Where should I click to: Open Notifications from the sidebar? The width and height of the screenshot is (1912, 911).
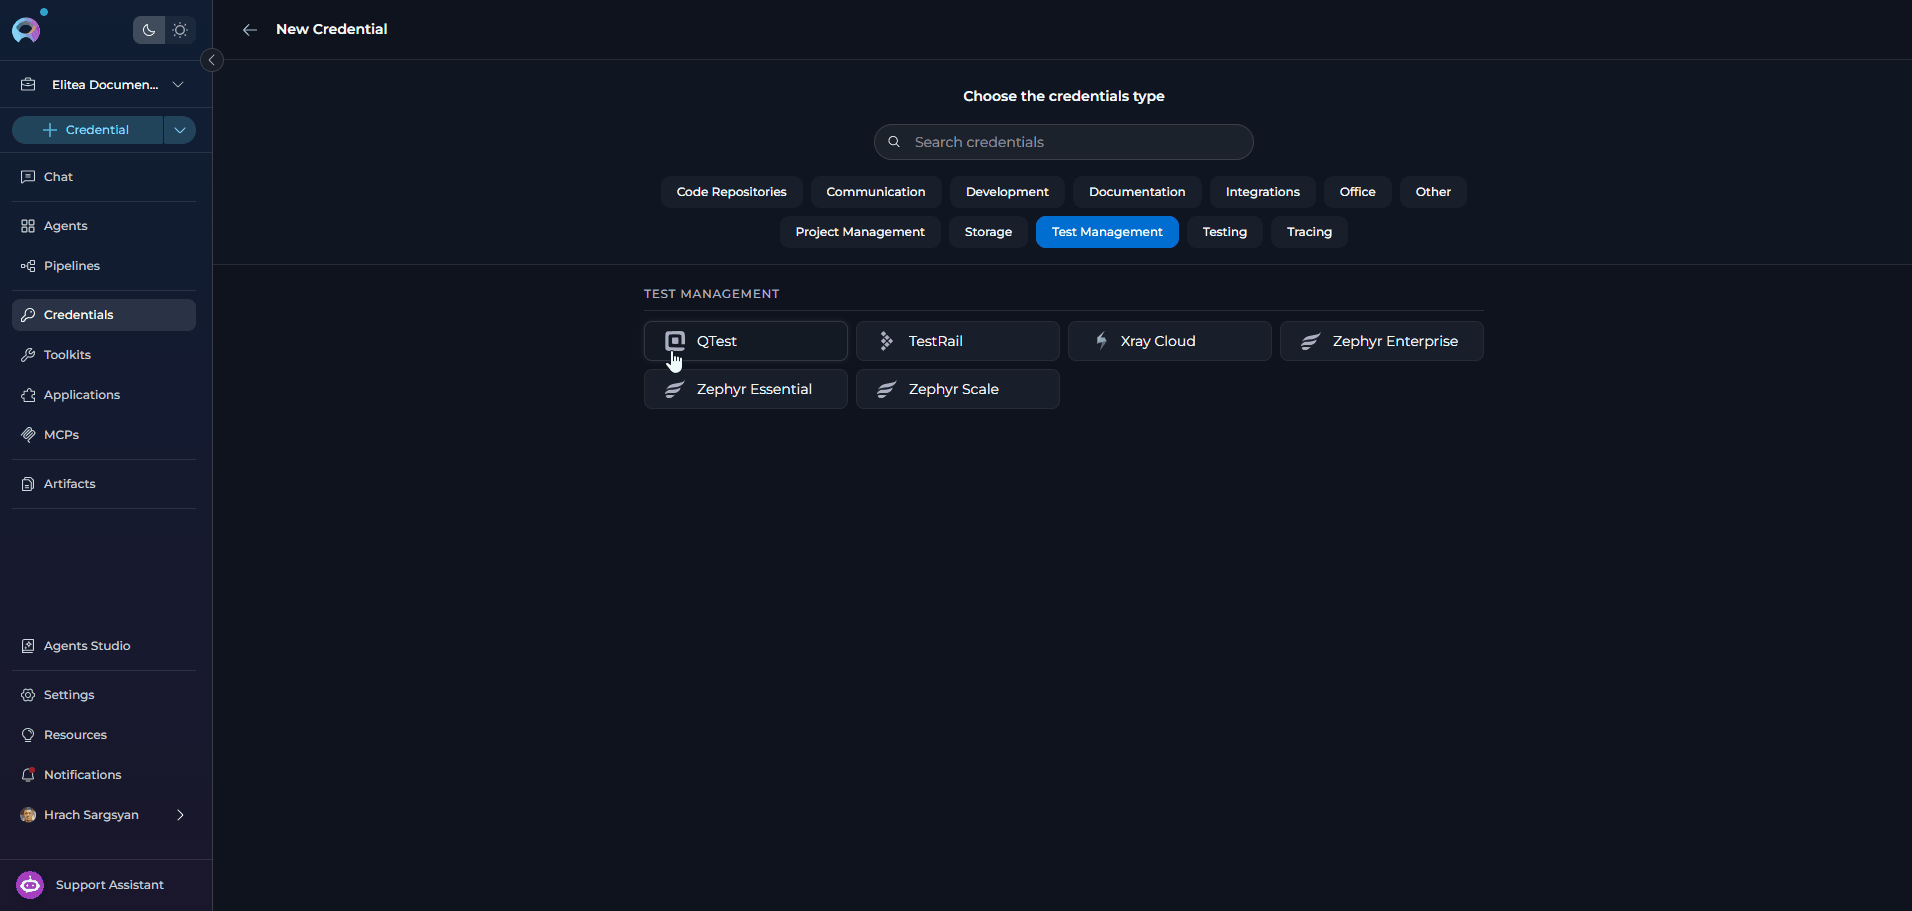(x=104, y=775)
